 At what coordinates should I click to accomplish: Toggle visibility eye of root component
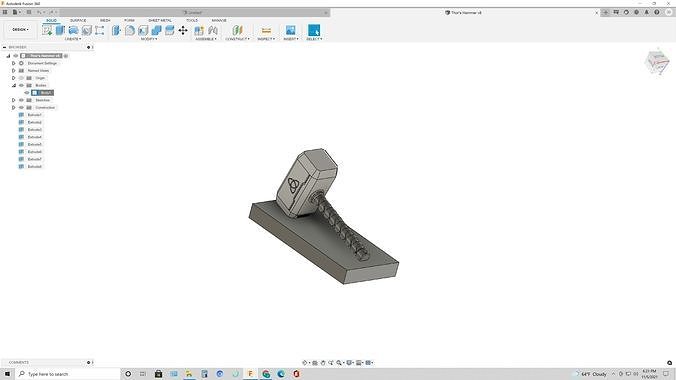16,56
